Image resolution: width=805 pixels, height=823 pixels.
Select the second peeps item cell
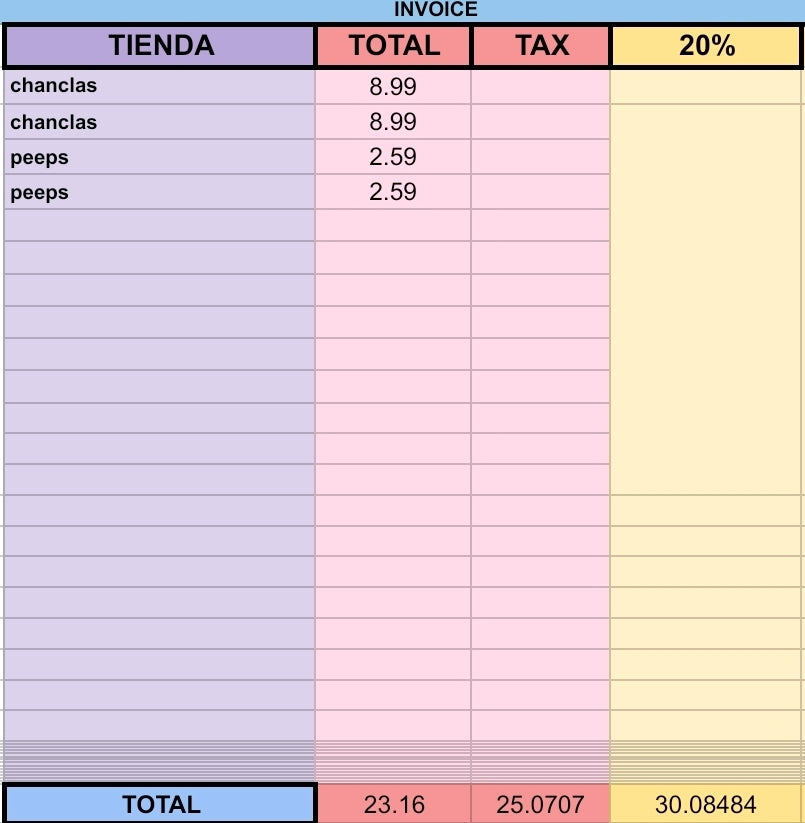point(160,192)
